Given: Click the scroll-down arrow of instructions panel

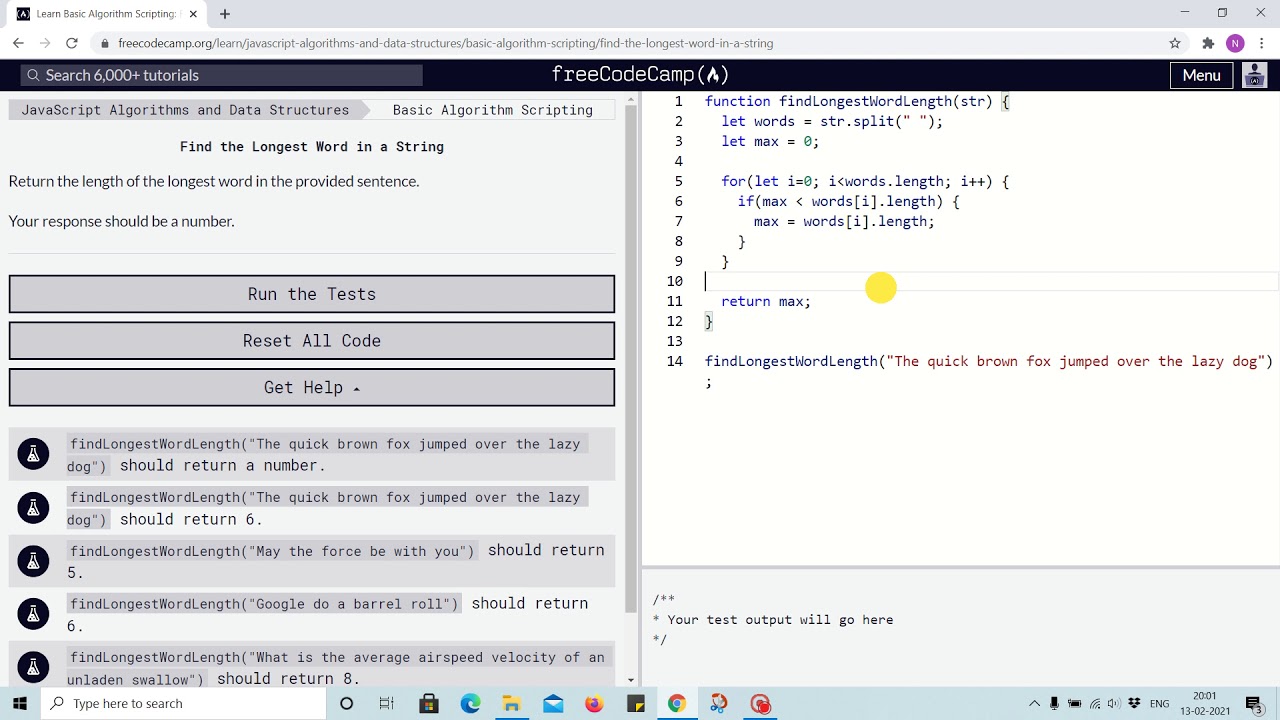Looking at the screenshot, I should click(631, 680).
